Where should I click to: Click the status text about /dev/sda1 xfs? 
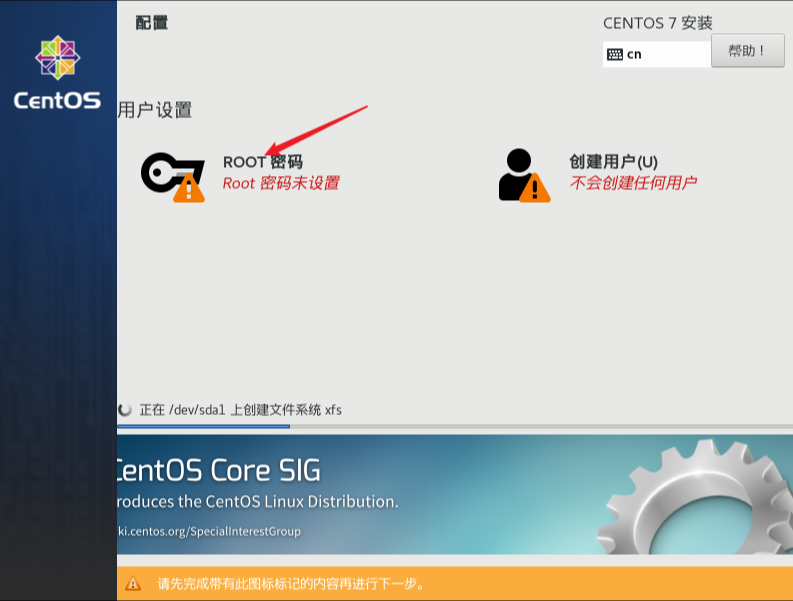(x=241, y=410)
